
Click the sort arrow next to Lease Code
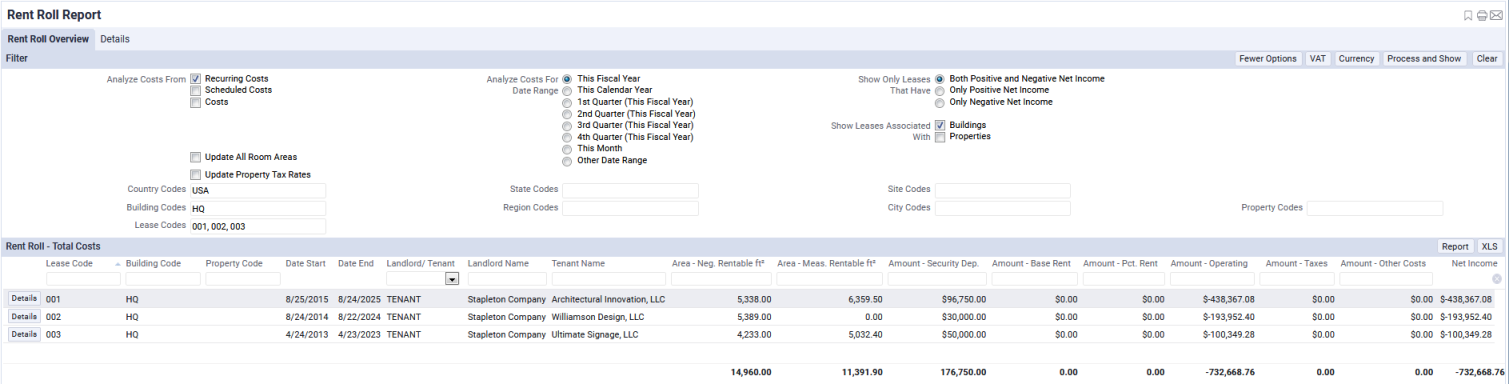point(118,264)
